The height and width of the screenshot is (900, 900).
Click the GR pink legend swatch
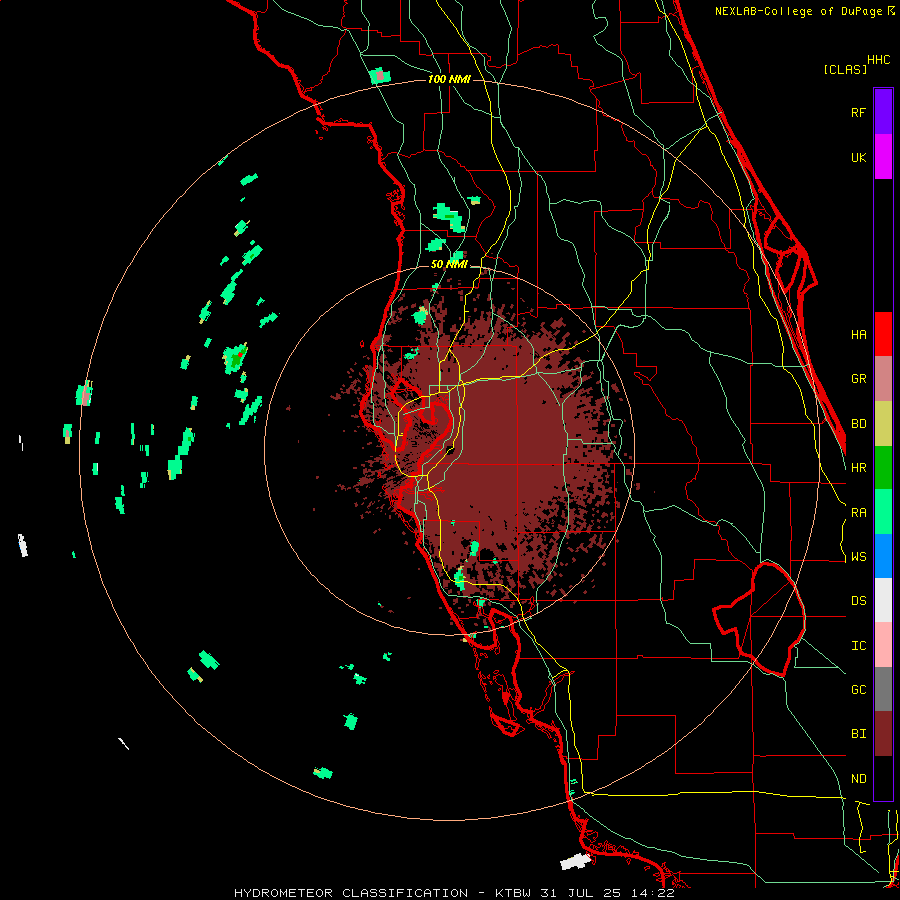[883, 379]
